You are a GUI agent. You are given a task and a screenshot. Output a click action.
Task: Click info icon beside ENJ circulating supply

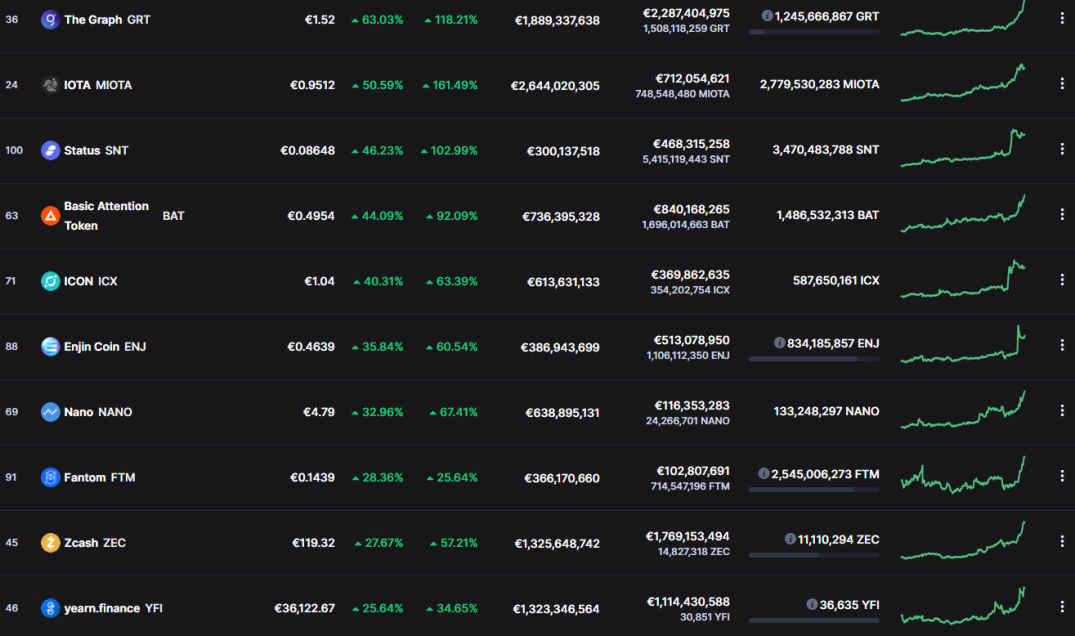(780, 343)
